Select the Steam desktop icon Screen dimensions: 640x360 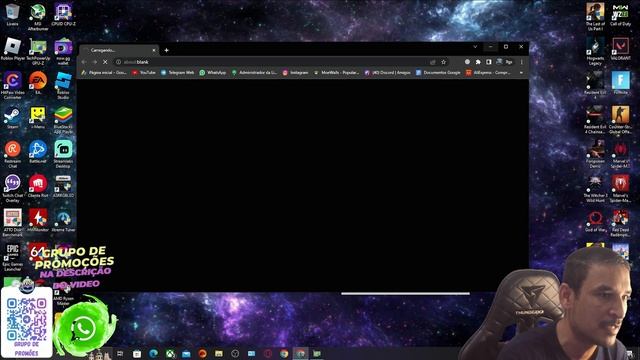(x=12, y=118)
